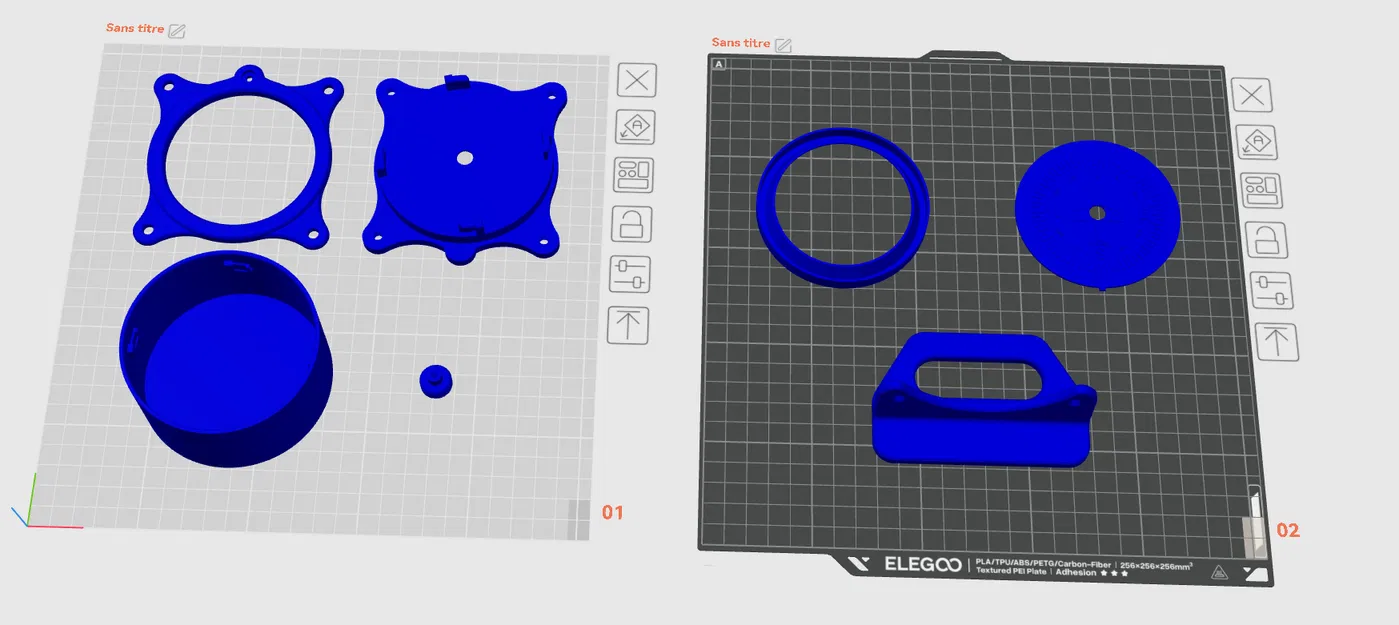Arrange objects on plate 02
This screenshot has width=1399, height=625.
[1261, 190]
